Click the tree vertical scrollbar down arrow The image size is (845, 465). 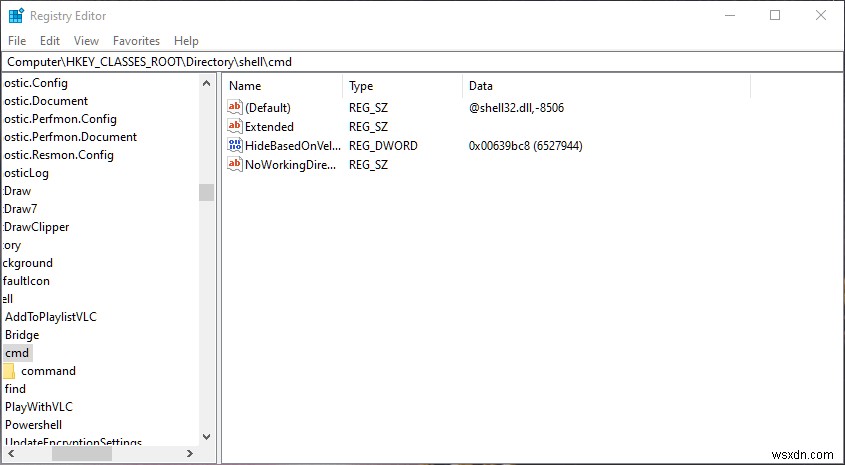(x=206, y=436)
